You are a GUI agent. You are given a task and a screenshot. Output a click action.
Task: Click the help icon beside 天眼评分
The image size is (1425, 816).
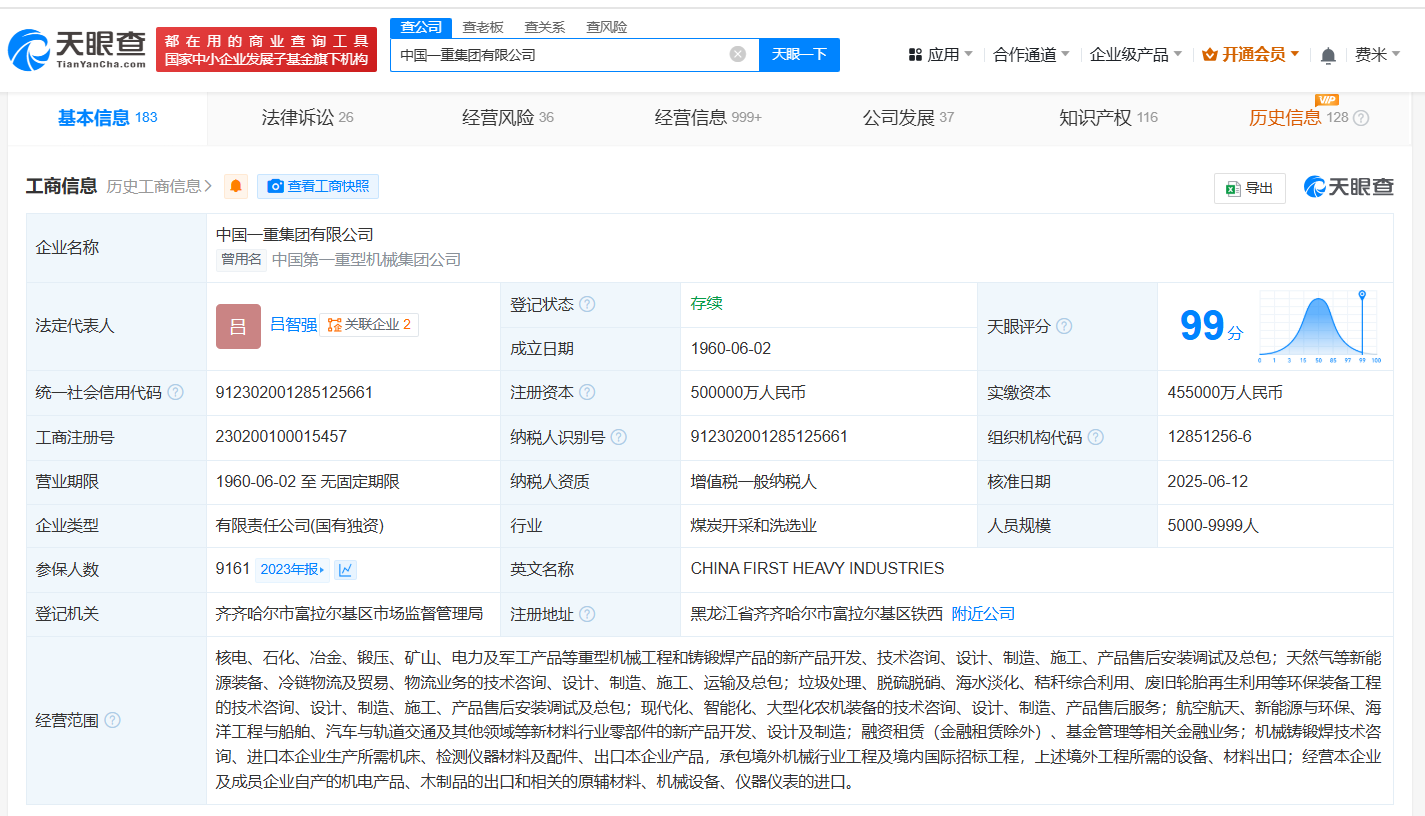(1064, 327)
